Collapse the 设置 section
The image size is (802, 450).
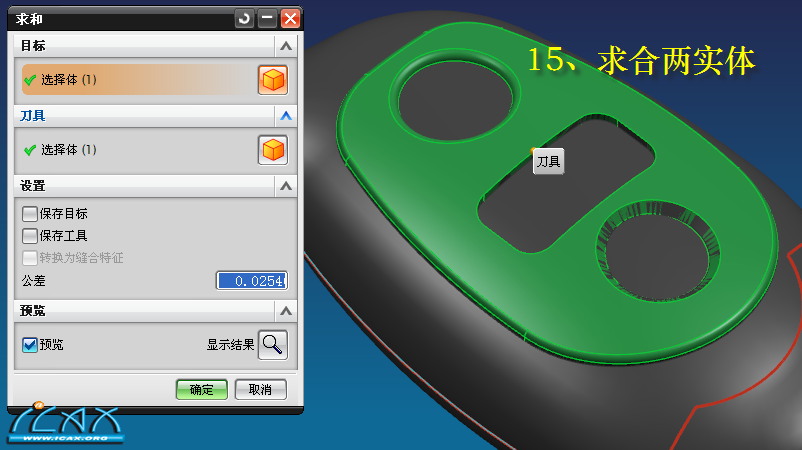pos(286,186)
